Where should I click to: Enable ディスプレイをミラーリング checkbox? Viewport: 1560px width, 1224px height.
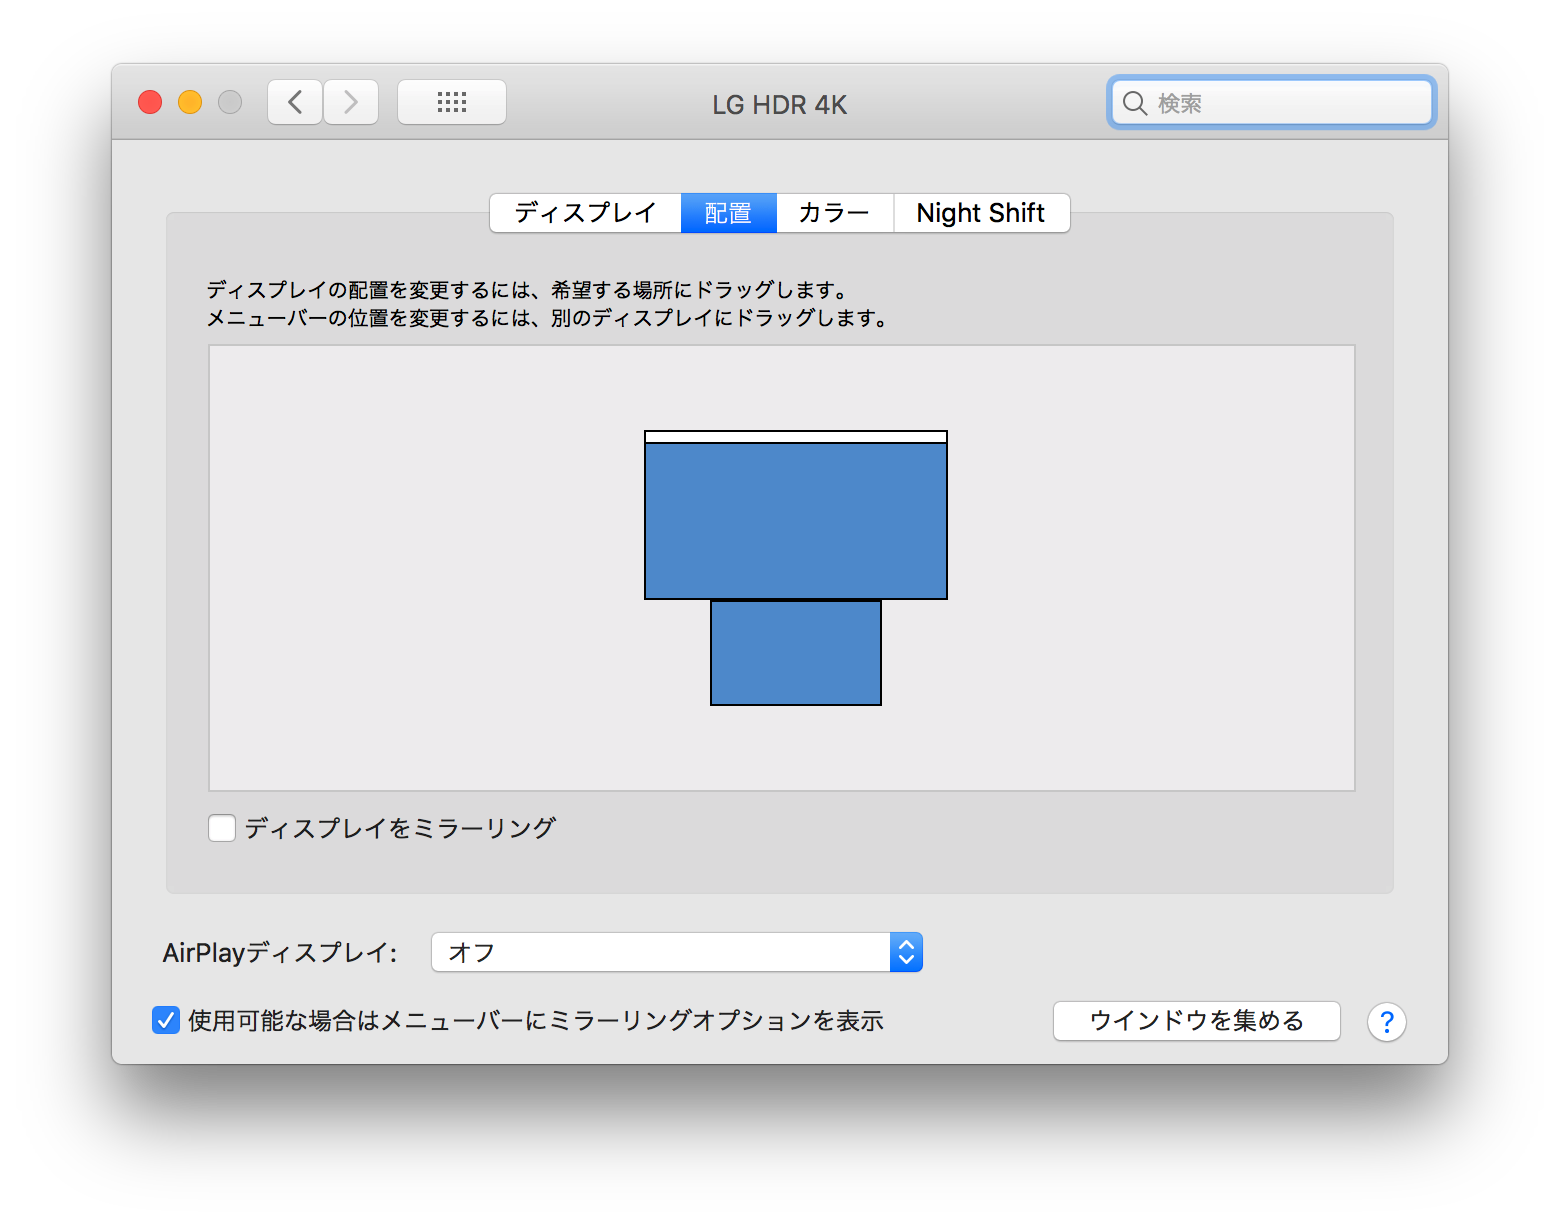pyautogui.click(x=222, y=828)
